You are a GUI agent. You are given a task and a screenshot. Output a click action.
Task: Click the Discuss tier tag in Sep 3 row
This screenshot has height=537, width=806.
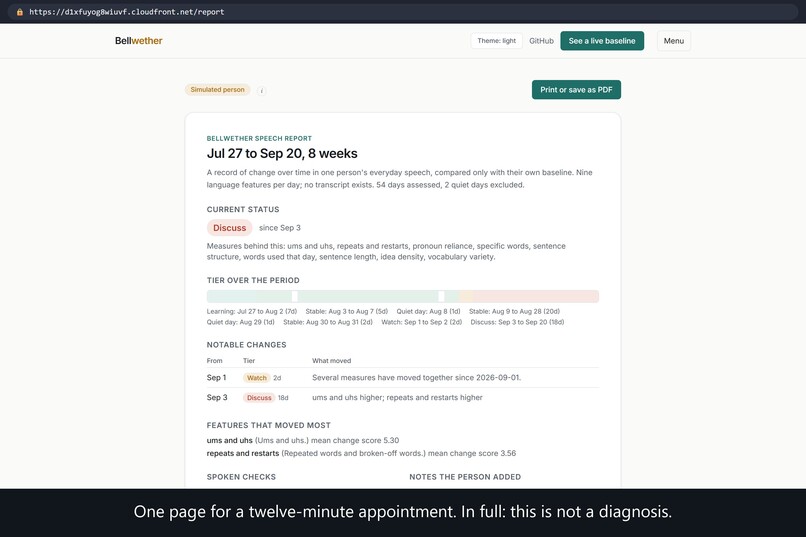[259, 397]
